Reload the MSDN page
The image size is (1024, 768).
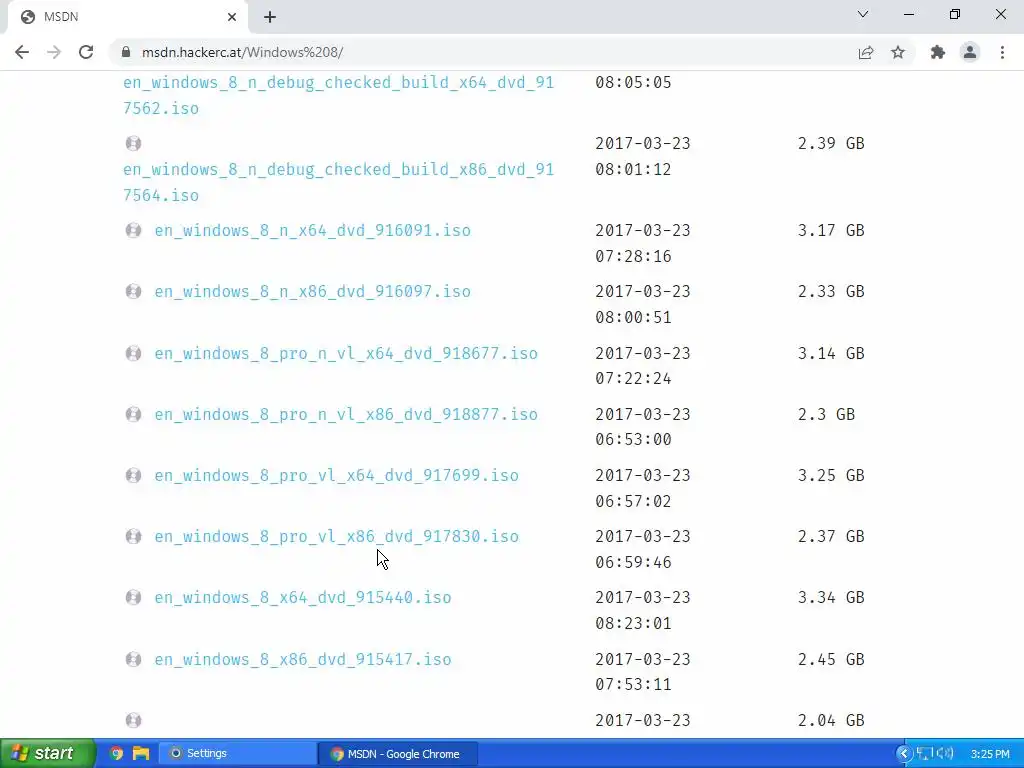[x=86, y=52]
